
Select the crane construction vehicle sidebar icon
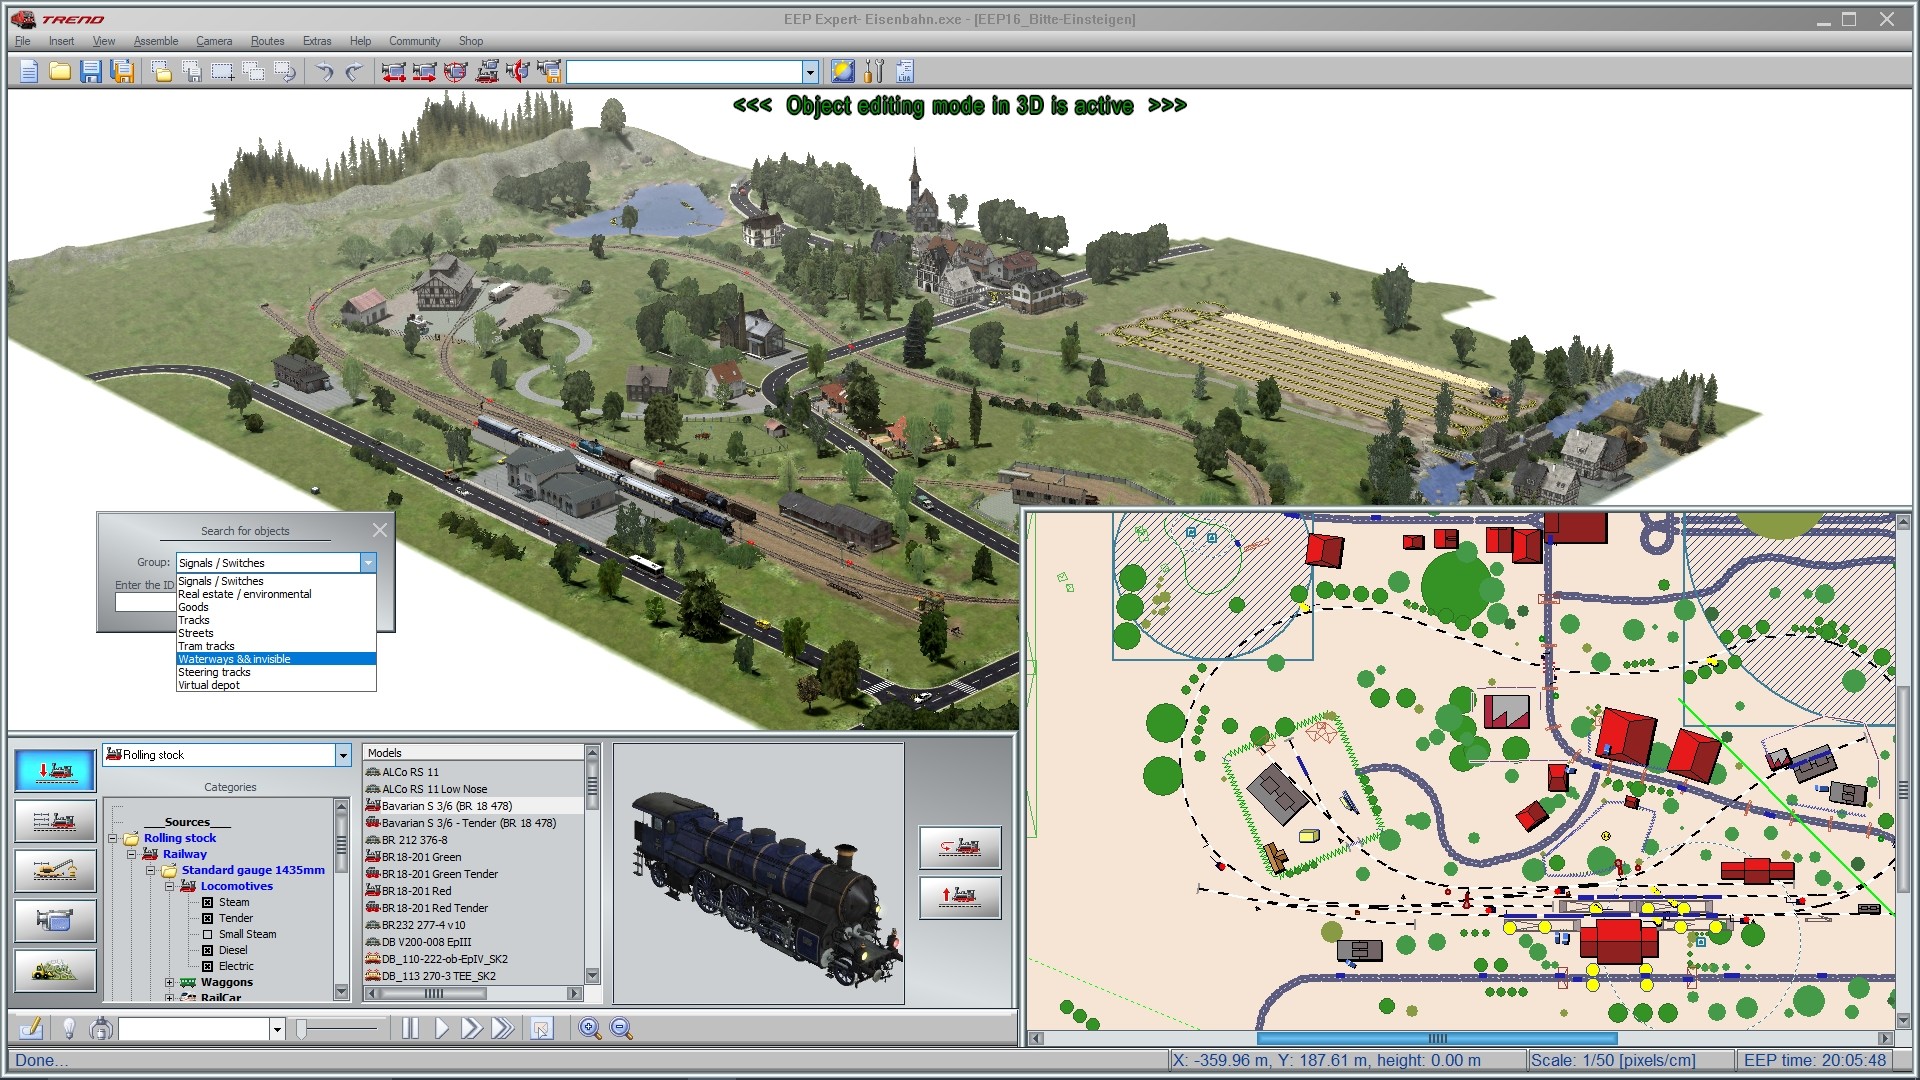55,870
